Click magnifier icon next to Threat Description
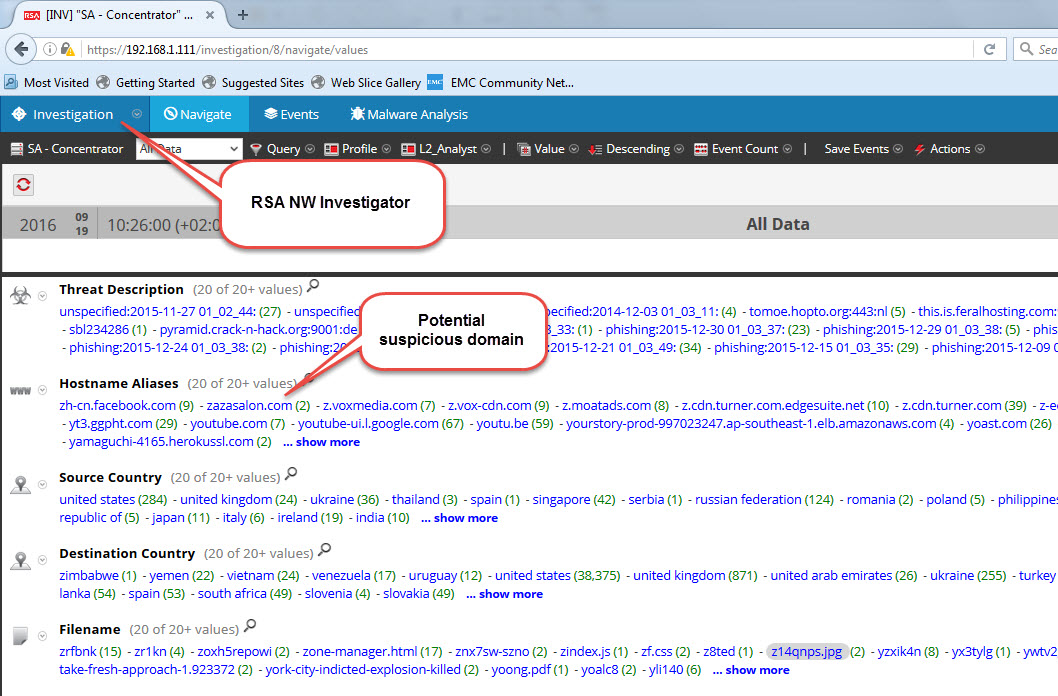Viewport: 1058px width, 696px height. click(313, 287)
